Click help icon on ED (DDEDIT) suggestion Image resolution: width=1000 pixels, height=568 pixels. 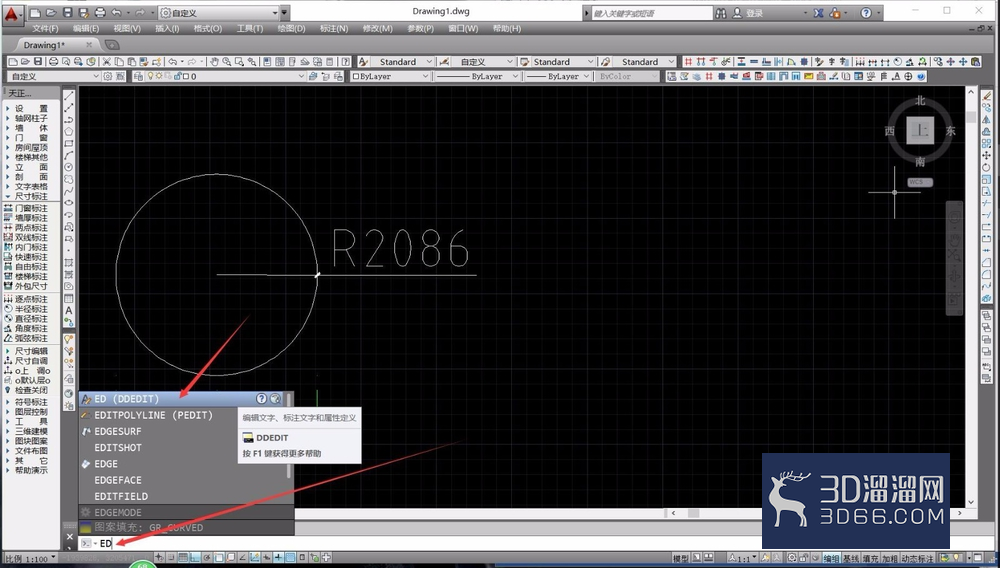point(261,398)
